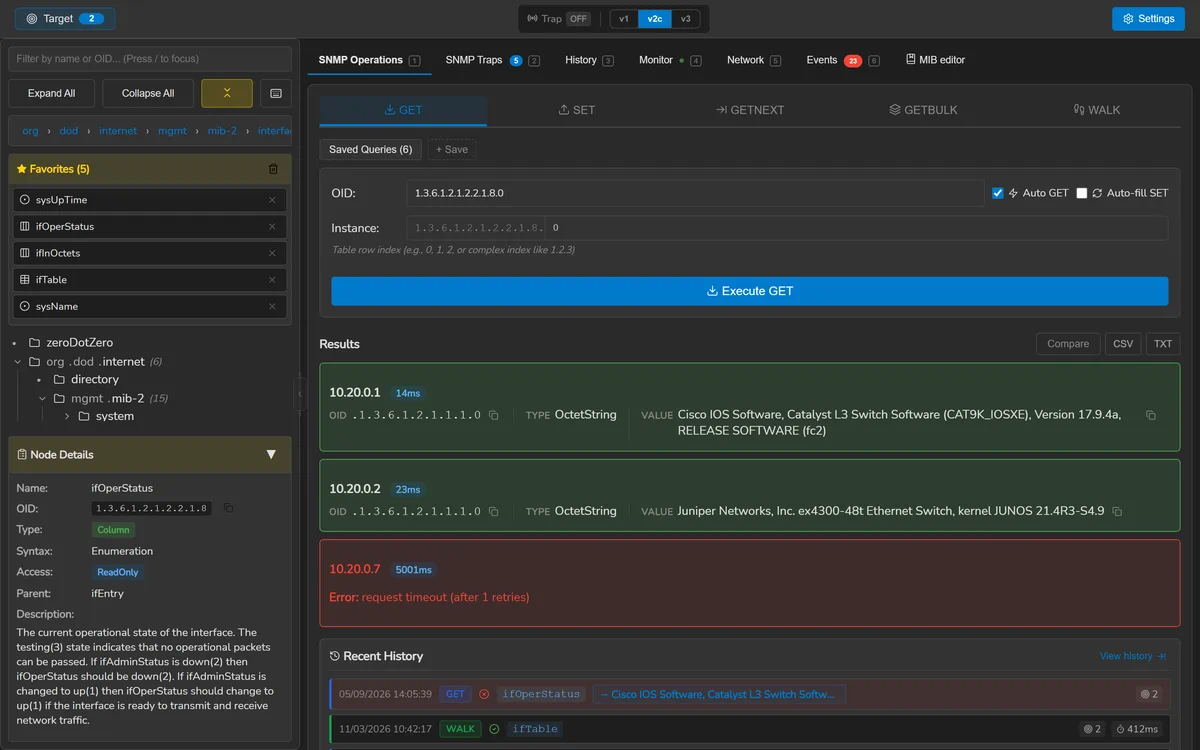This screenshot has height=750, width=1200.
Task: Click the Execute GET button
Action: pyautogui.click(x=750, y=291)
